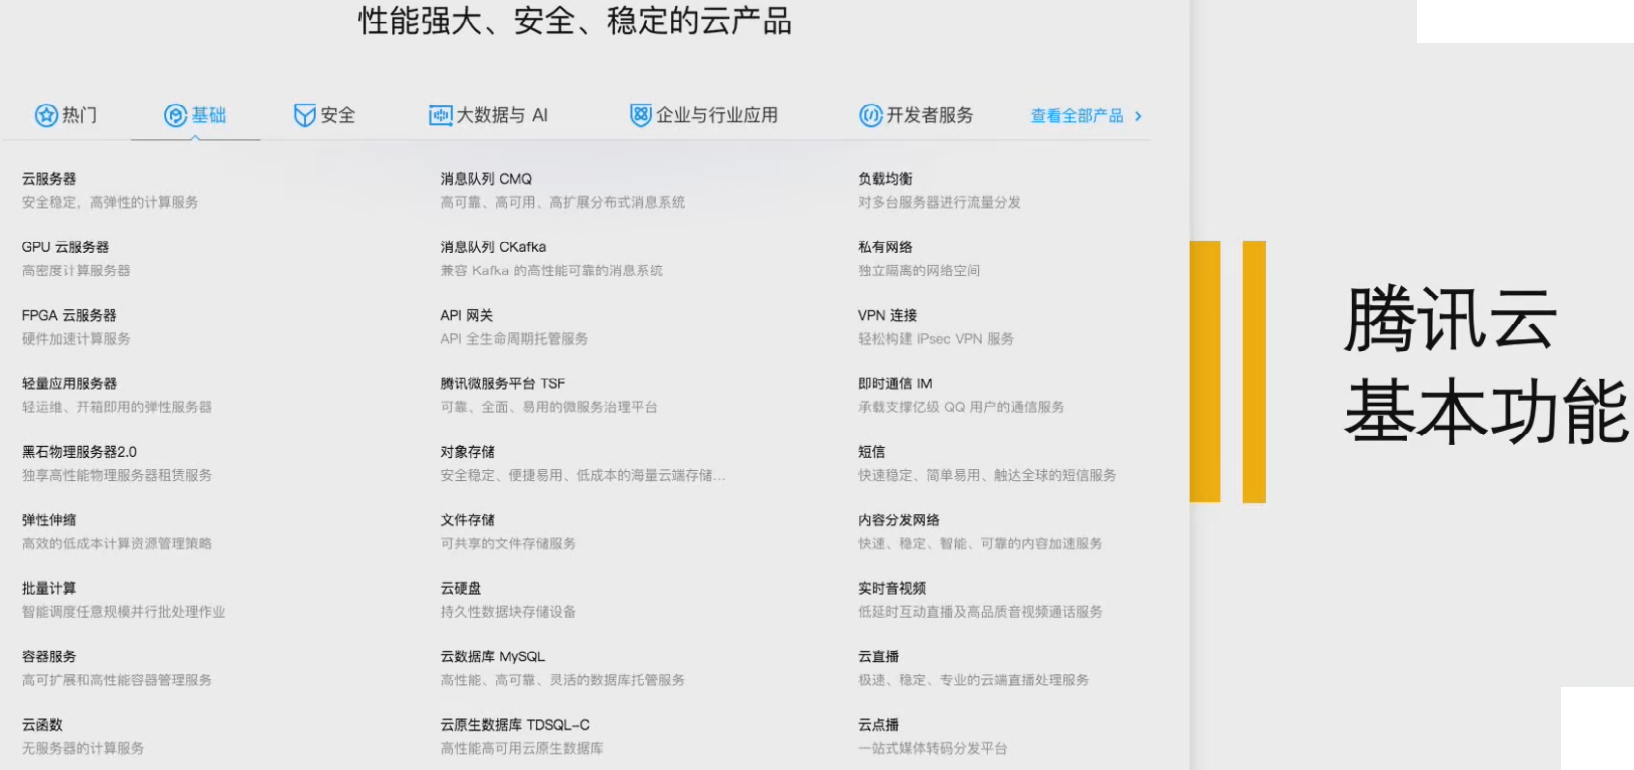Click description 持久性数据块存储设备
Image resolution: width=1634 pixels, height=770 pixels.
[508, 612]
